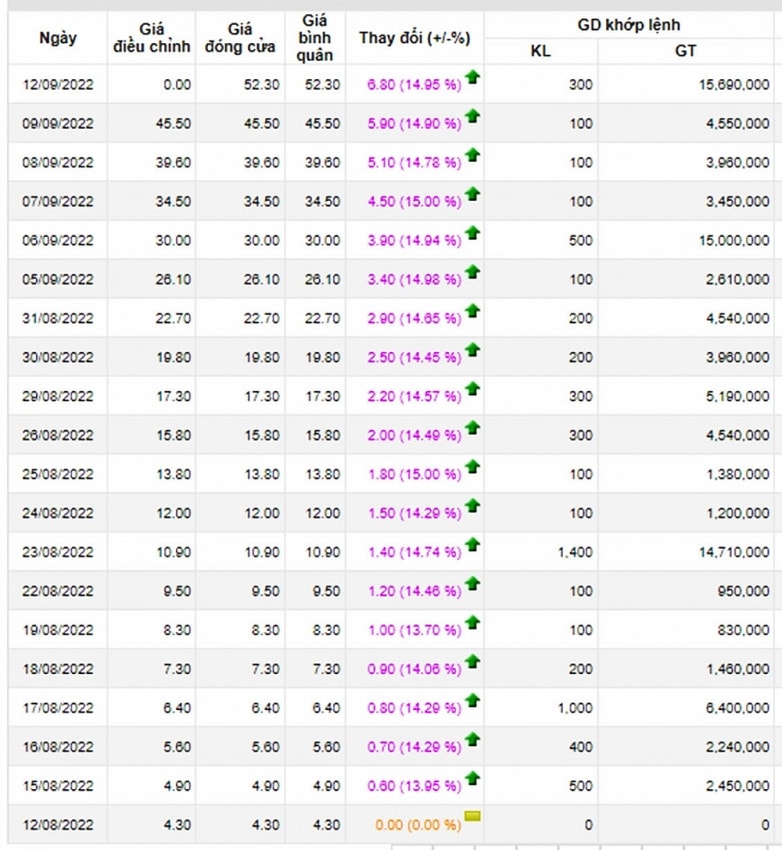The width and height of the screenshot is (782, 850).
Task: Select the GT value 1,460,000
Action: click(737, 669)
